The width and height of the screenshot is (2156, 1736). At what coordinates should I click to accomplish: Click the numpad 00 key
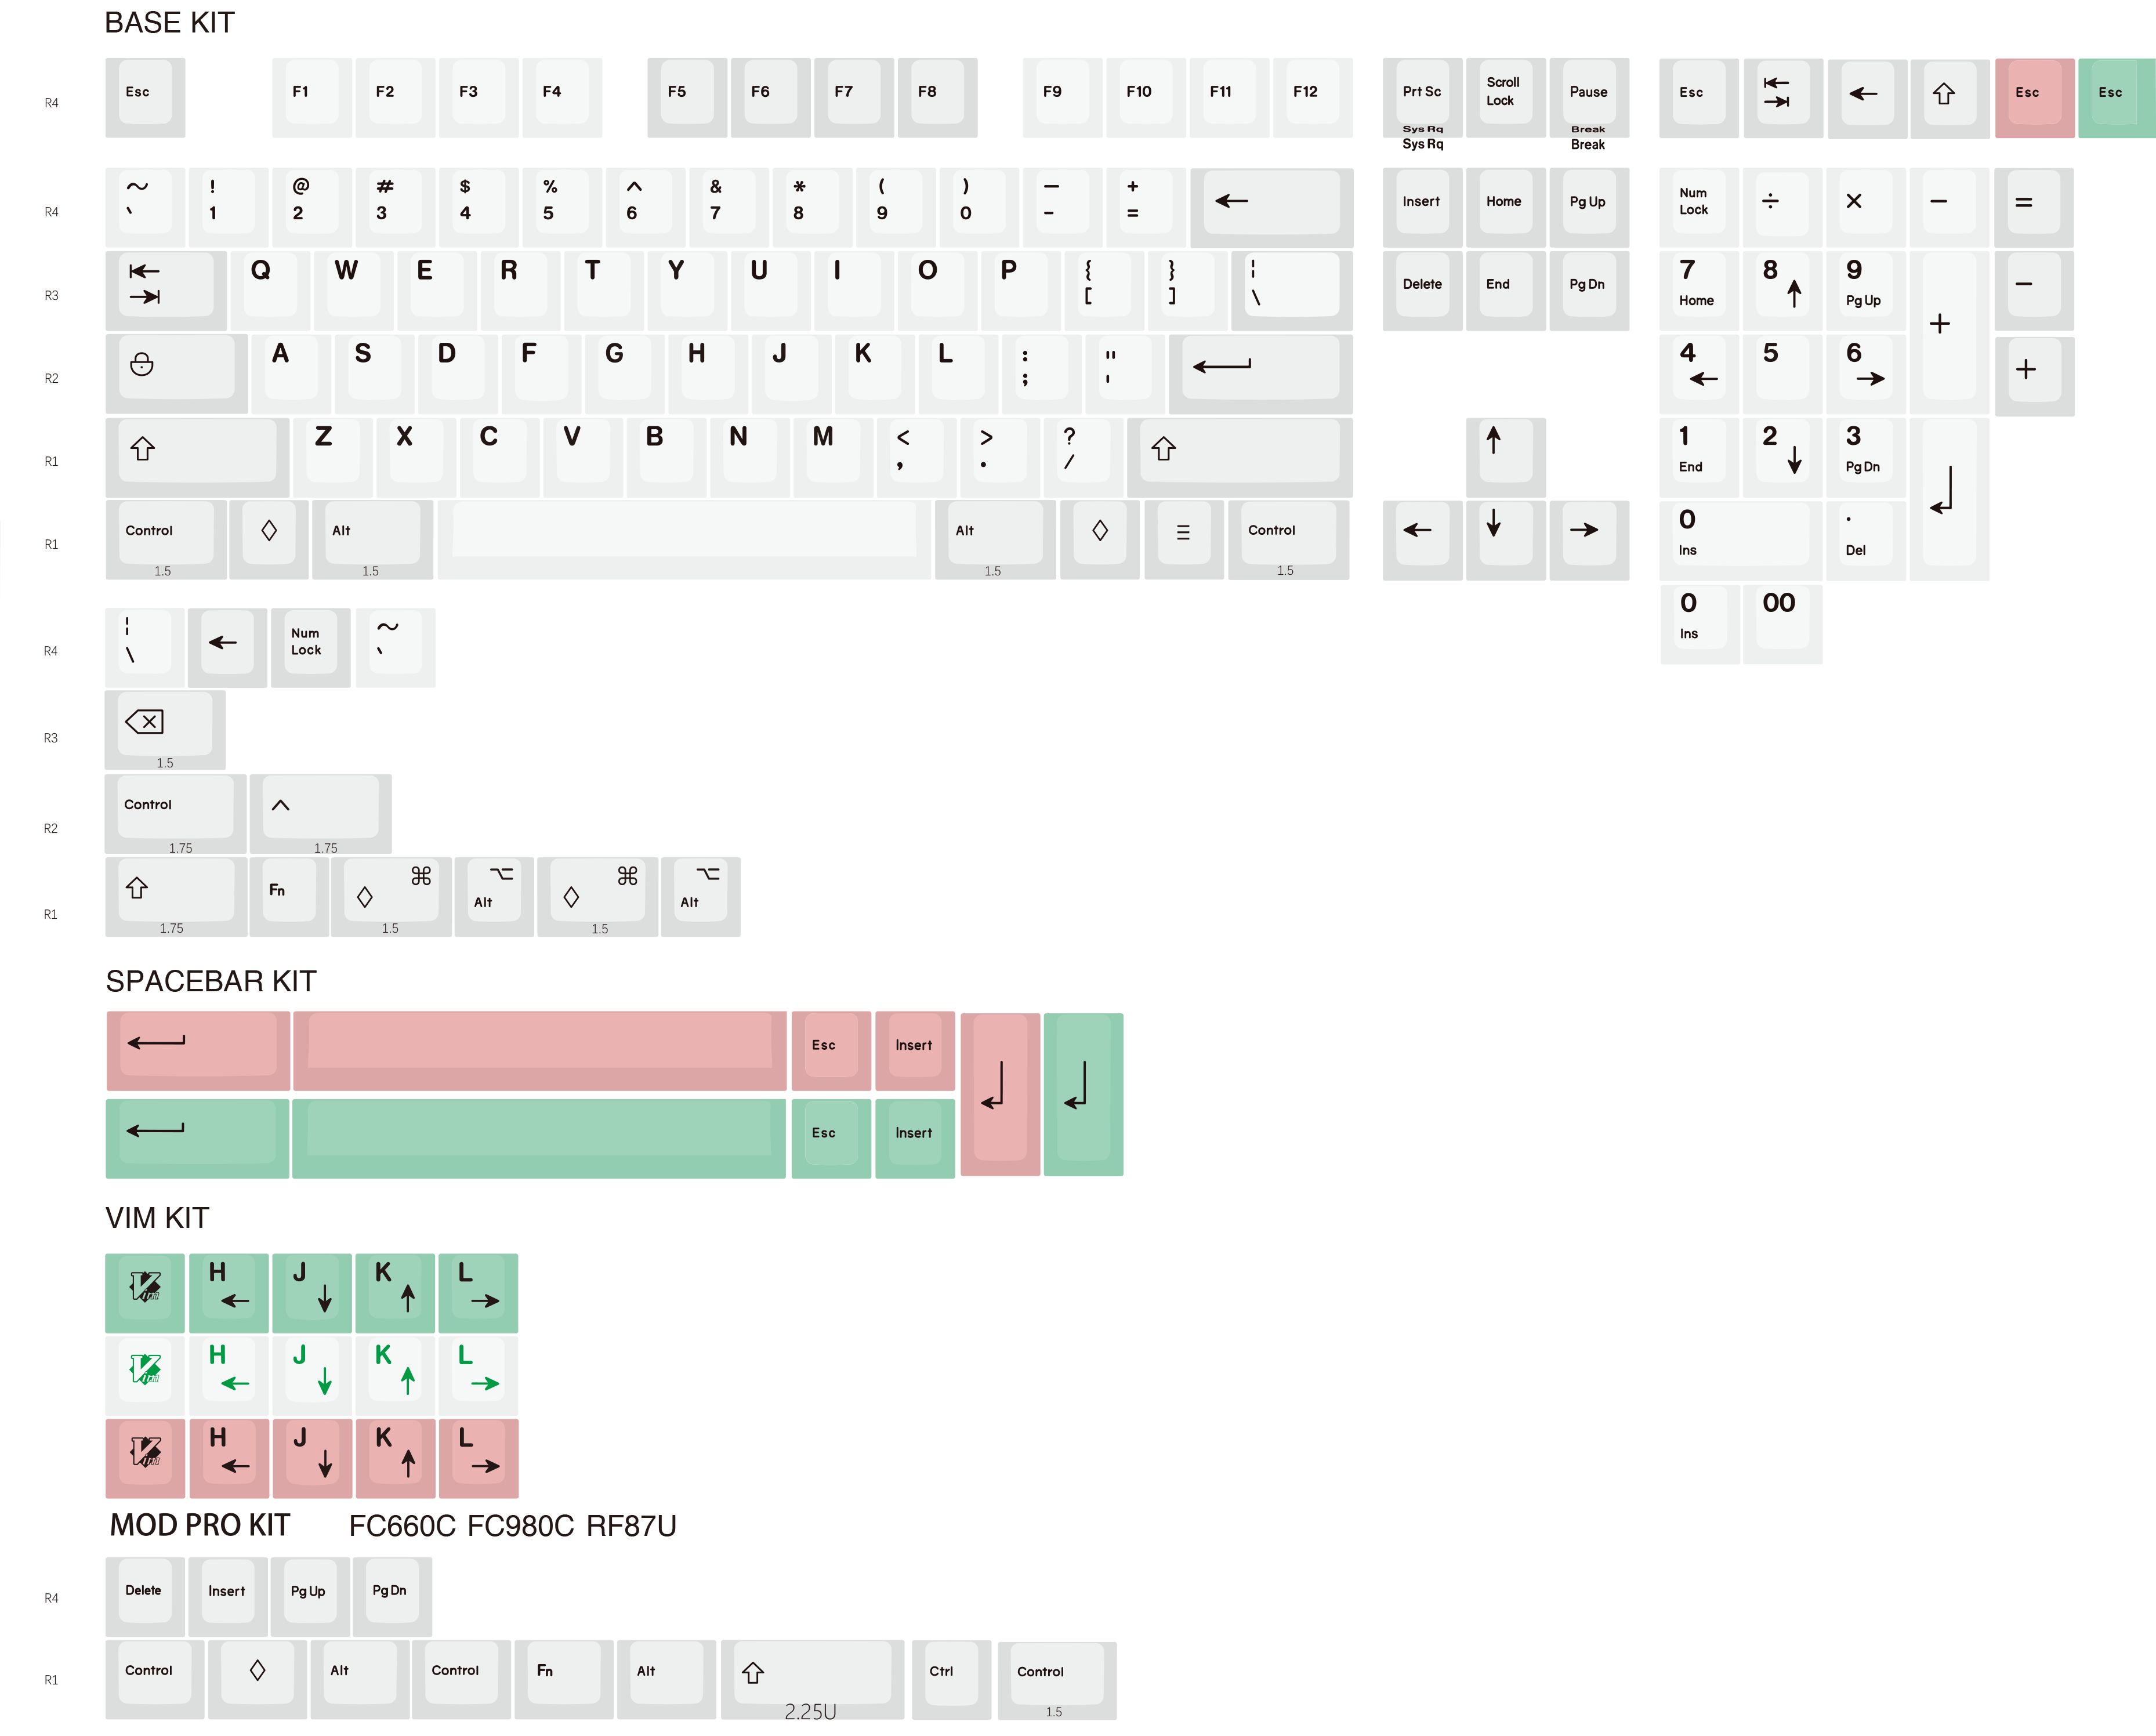(1783, 625)
